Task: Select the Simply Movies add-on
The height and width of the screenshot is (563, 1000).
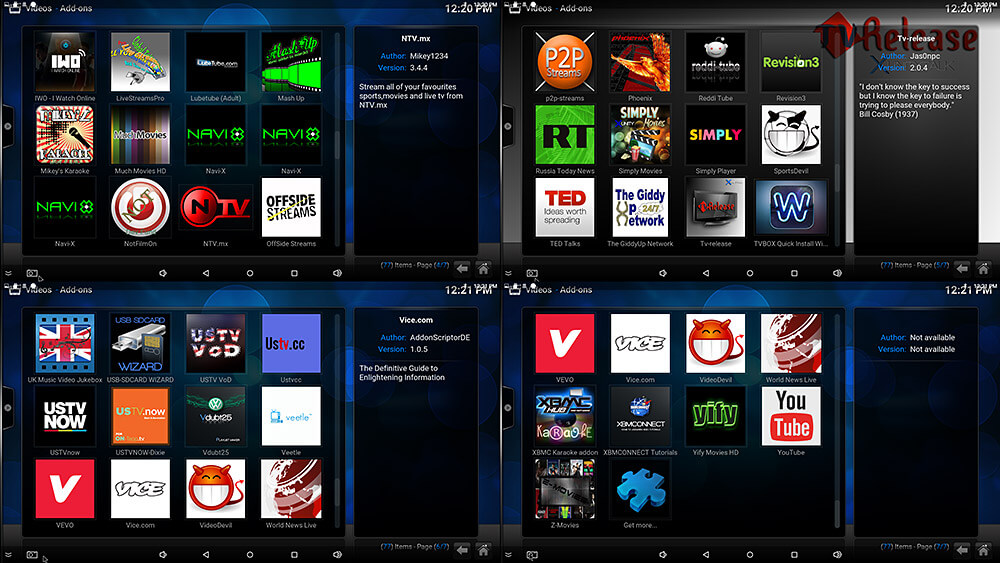Action: [x=640, y=135]
